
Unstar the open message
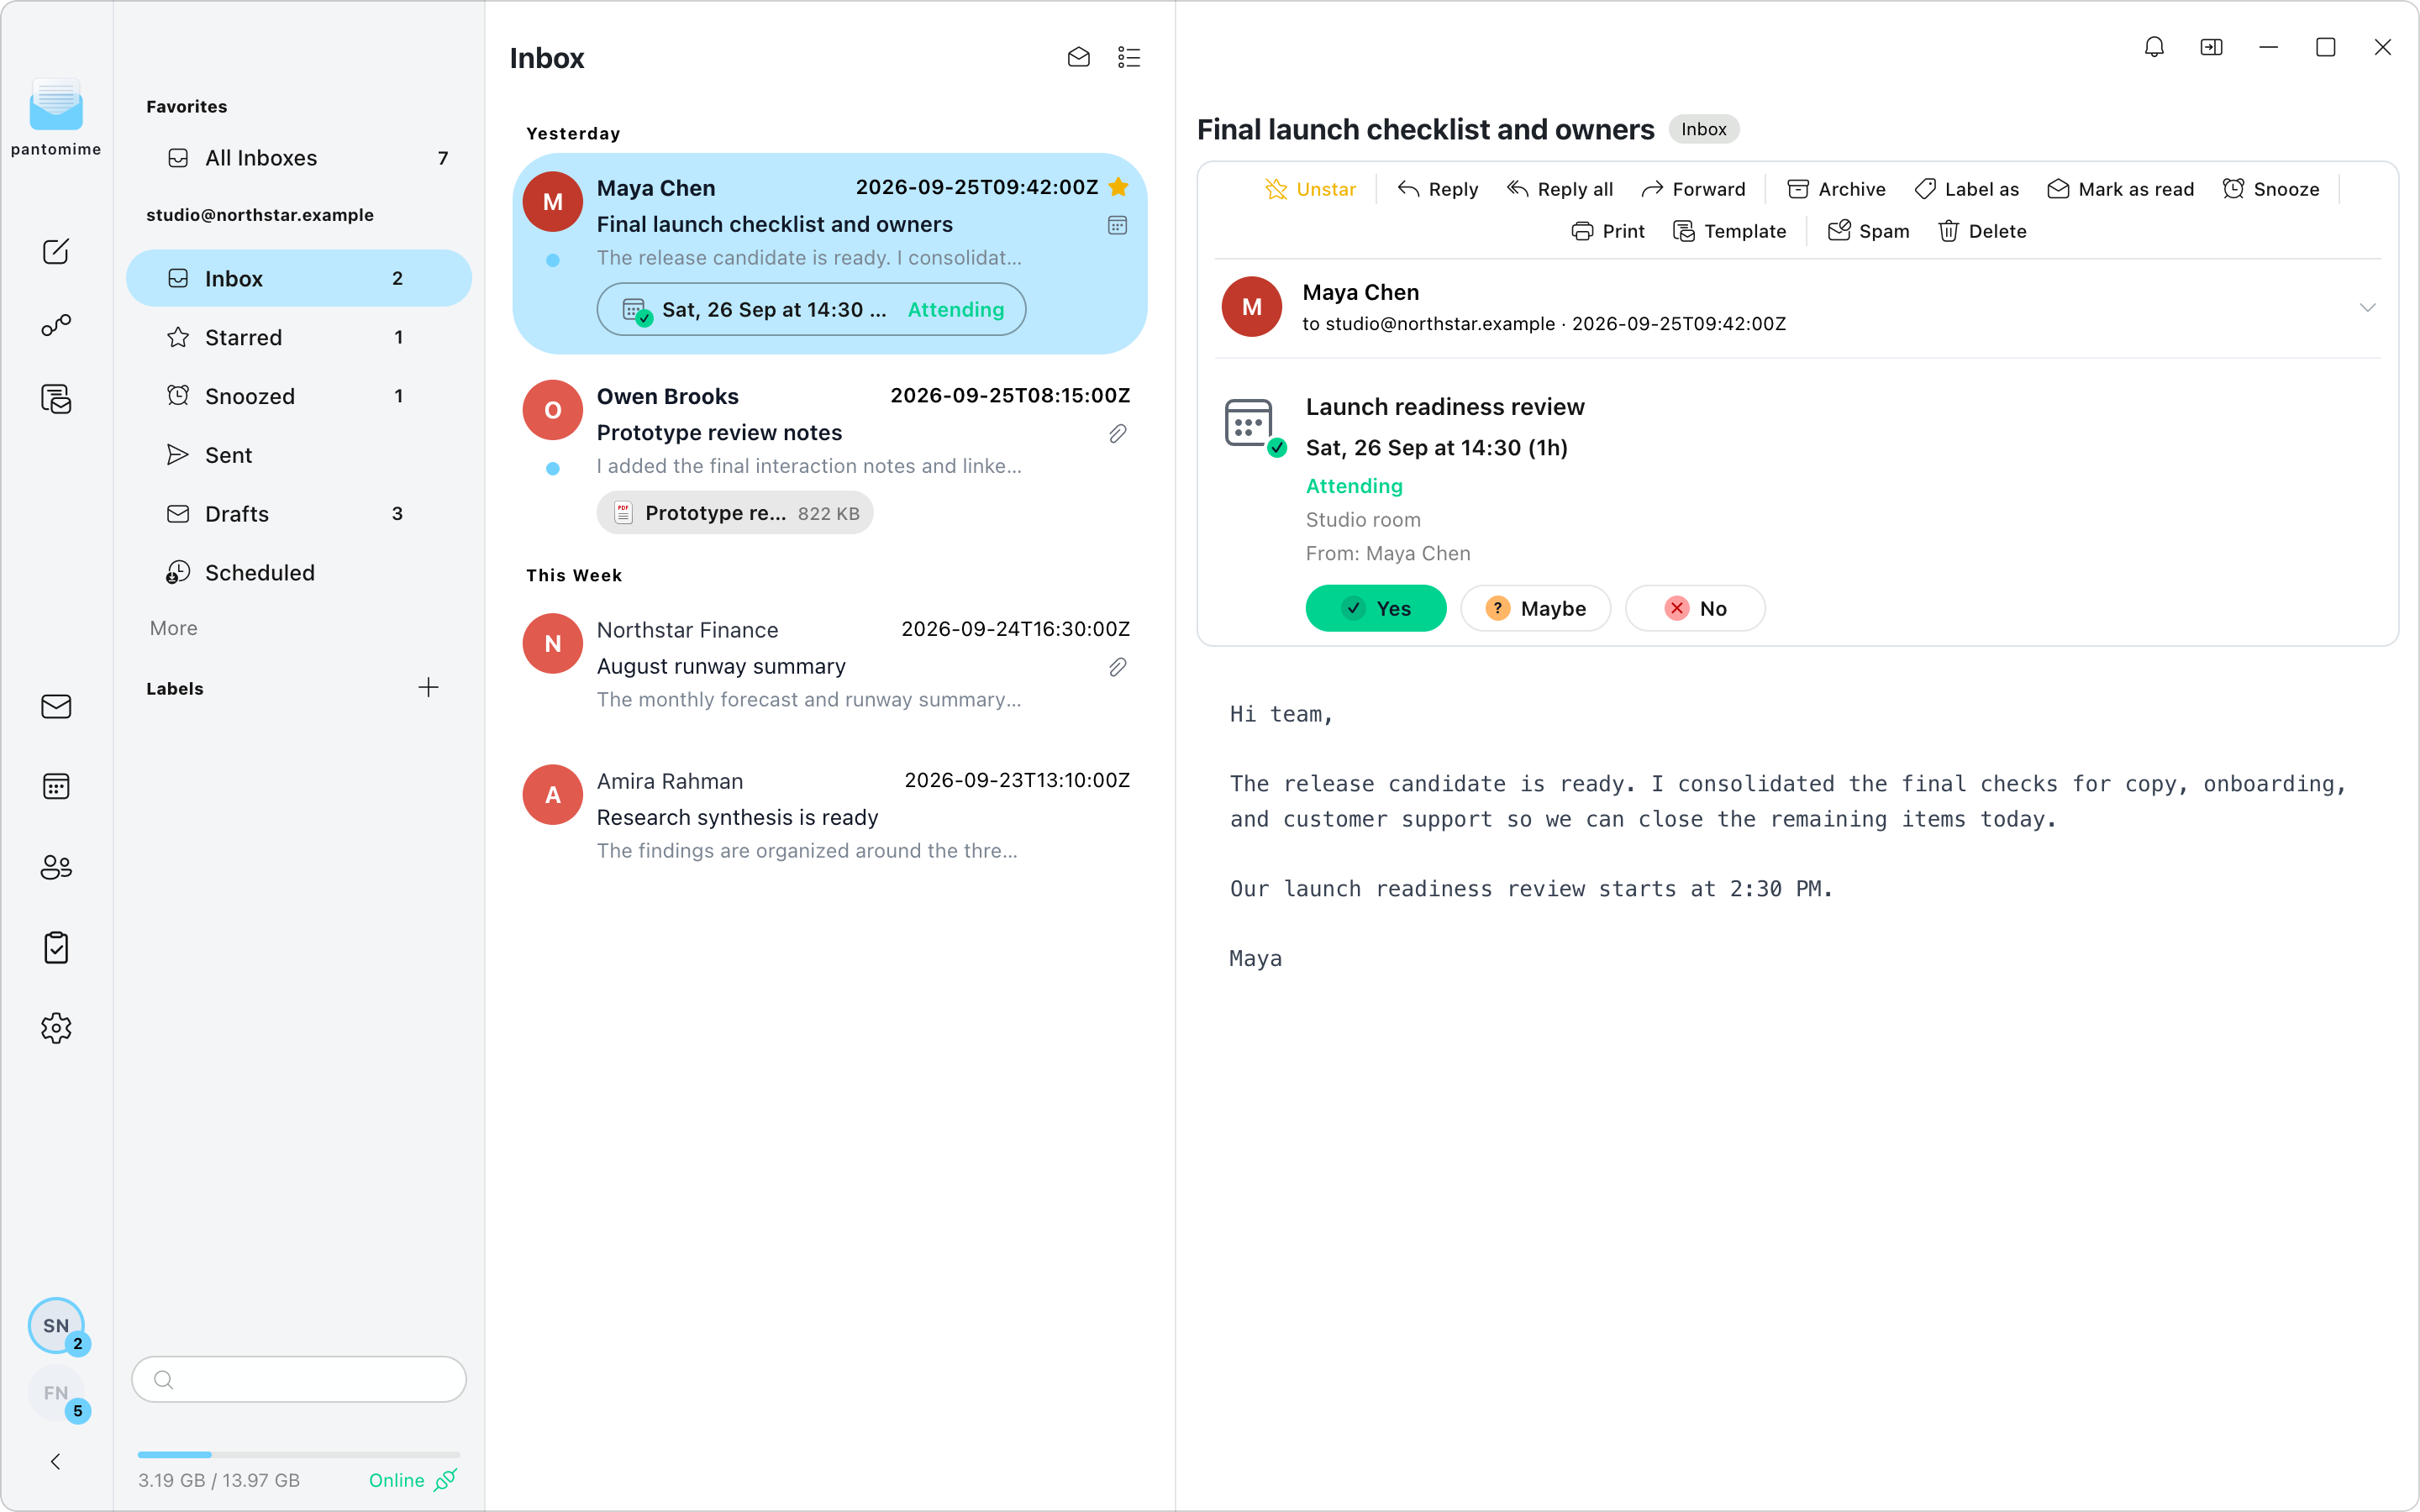pos(1310,189)
